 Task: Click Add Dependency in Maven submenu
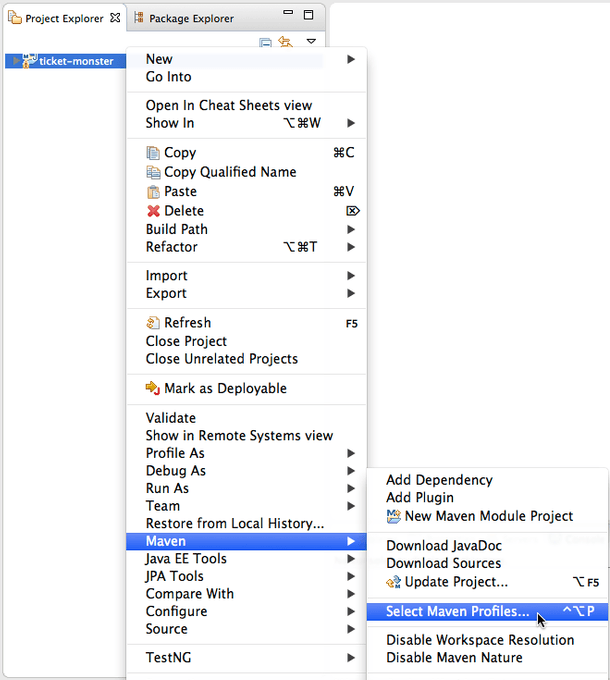pyautogui.click(x=439, y=480)
